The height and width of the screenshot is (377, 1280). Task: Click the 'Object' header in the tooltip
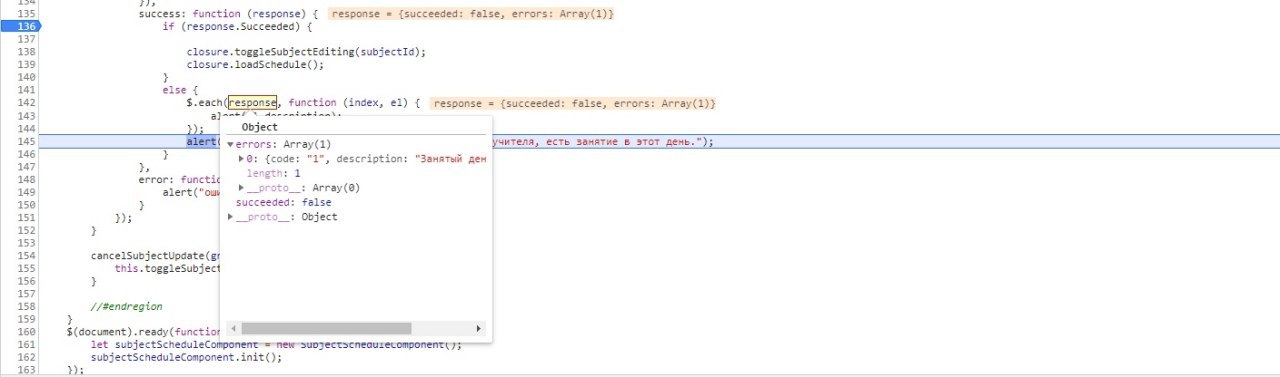260,127
